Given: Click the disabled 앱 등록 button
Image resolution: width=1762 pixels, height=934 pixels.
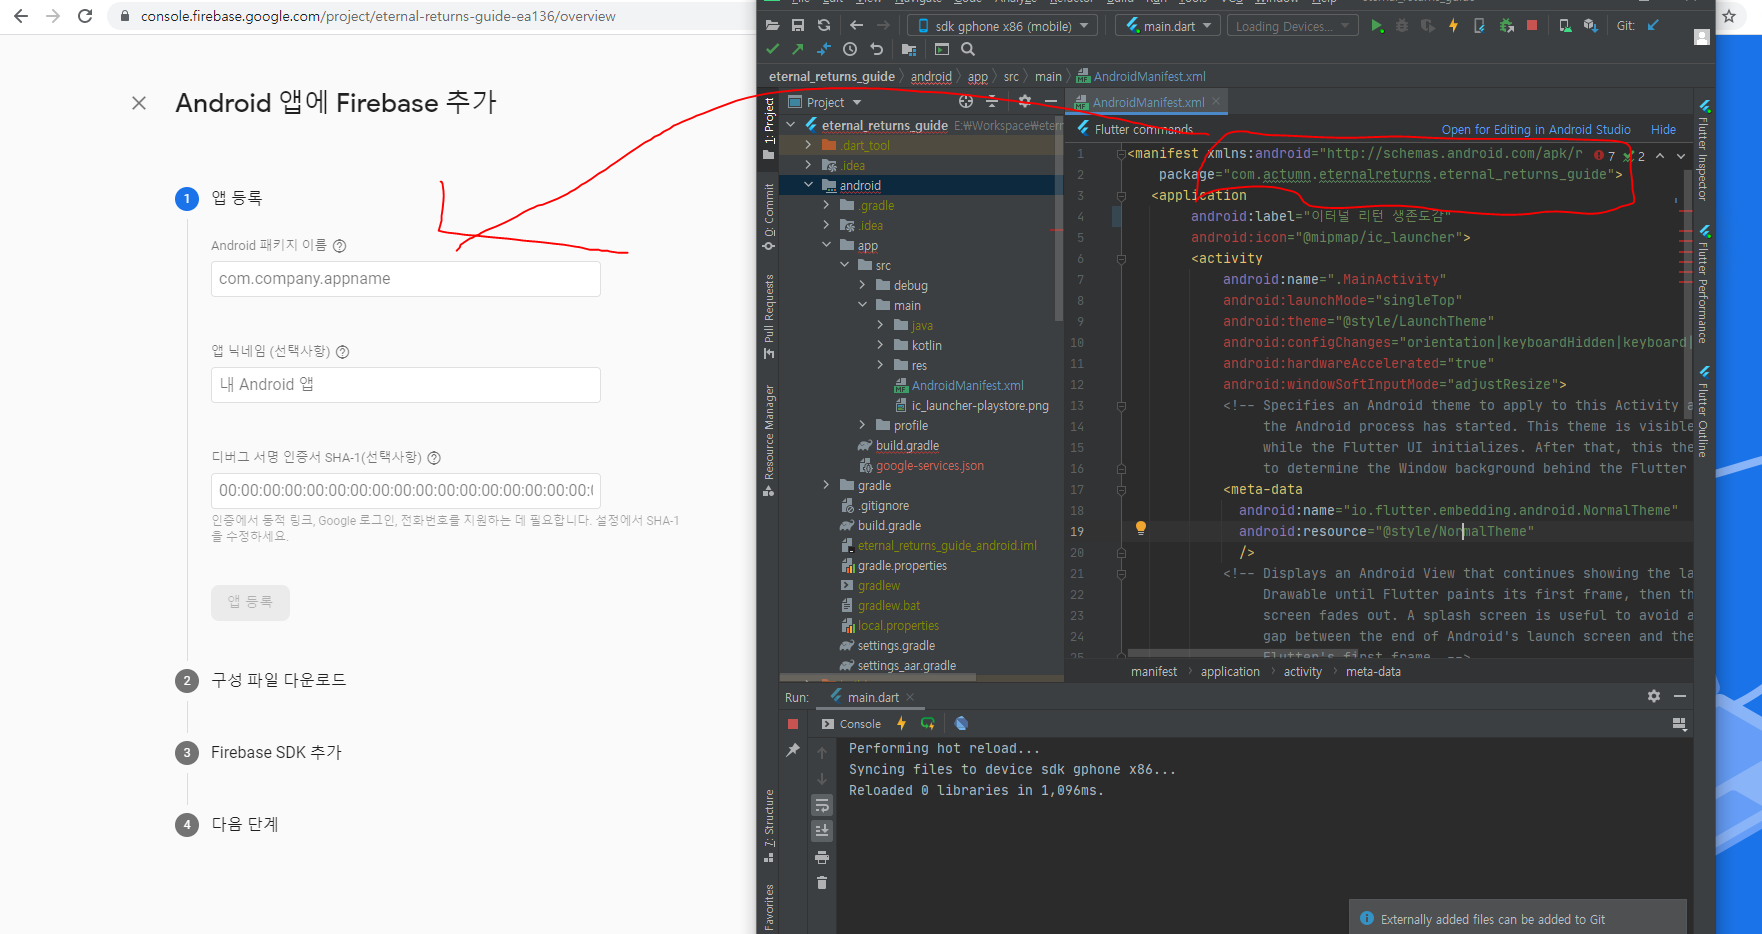Looking at the screenshot, I should click(250, 602).
